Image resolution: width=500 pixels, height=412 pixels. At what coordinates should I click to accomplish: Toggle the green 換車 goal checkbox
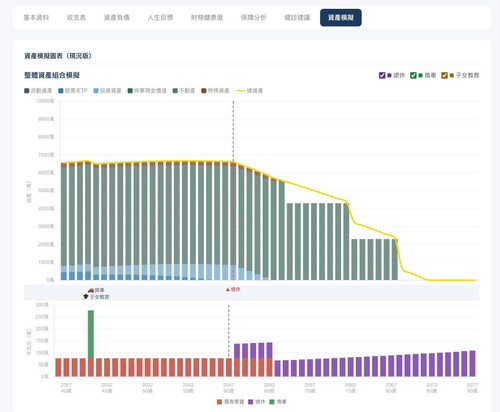(x=413, y=75)
